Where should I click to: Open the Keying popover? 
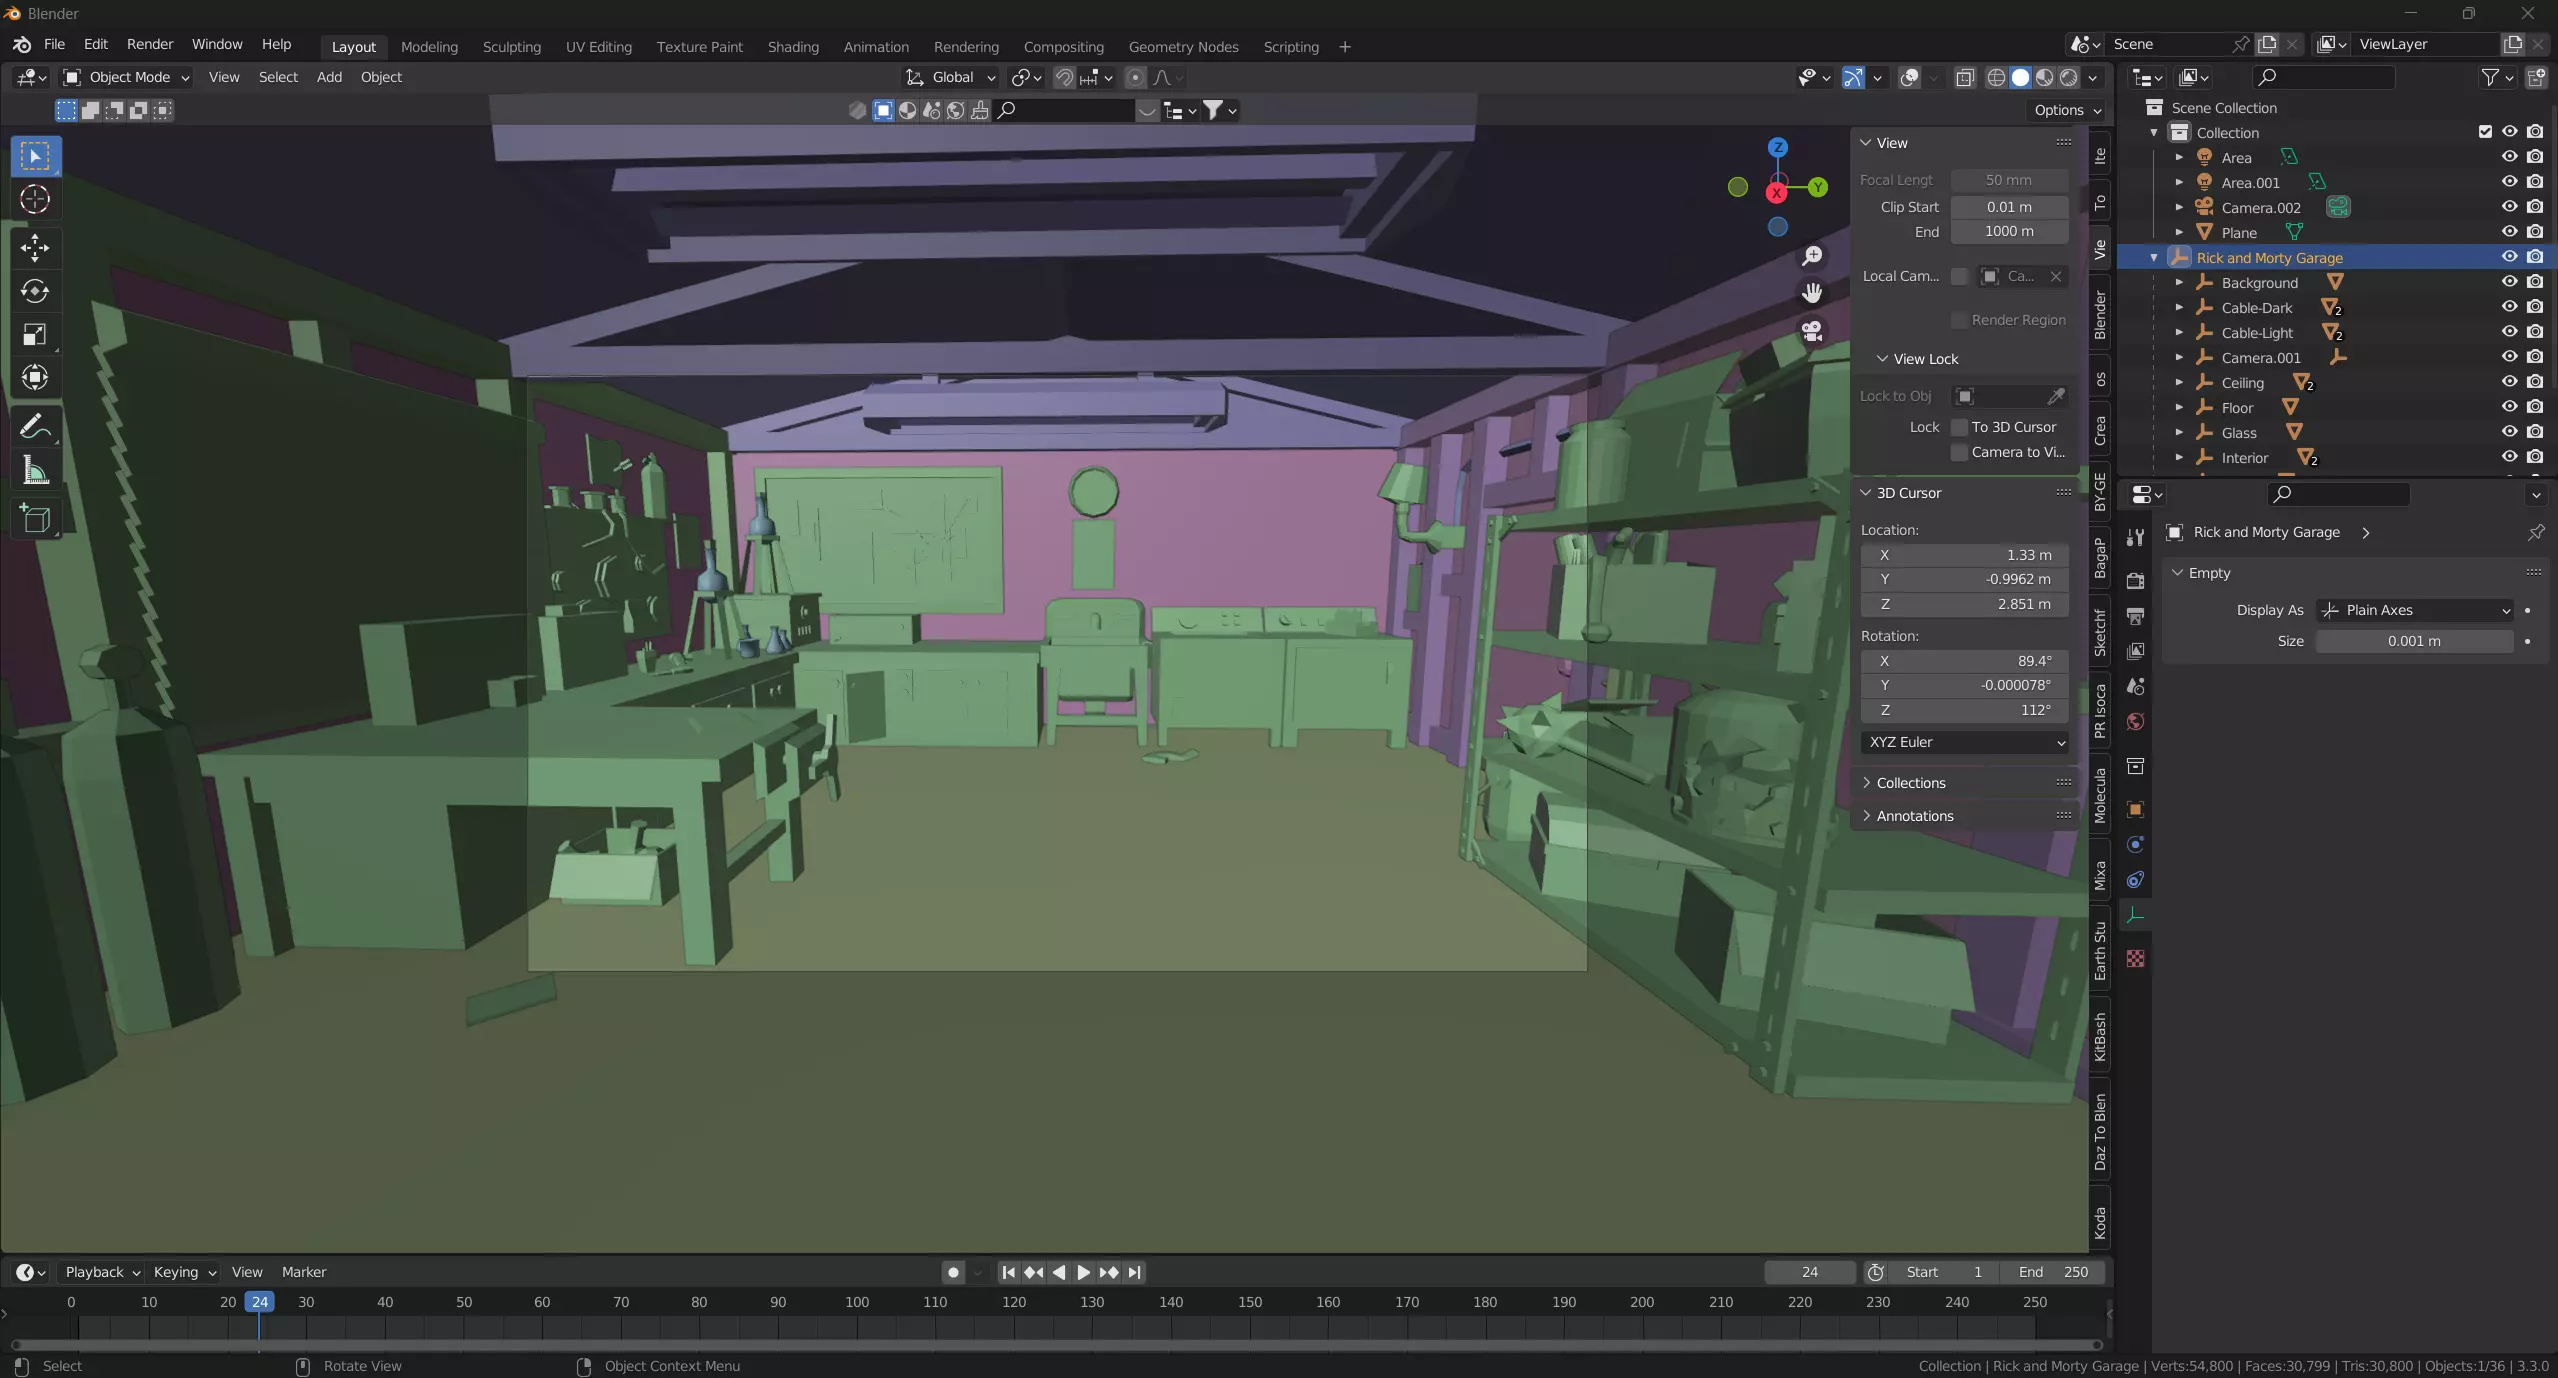point(184,1272)
